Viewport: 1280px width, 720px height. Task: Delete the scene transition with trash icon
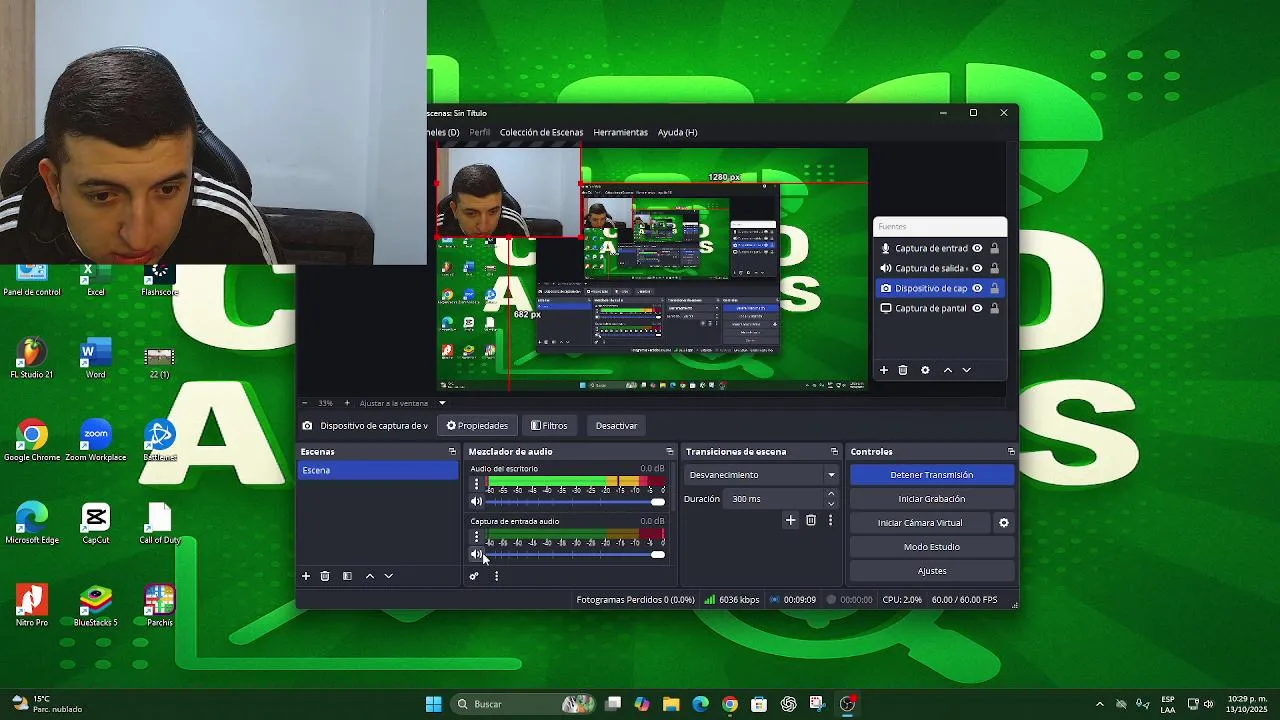click(811, 520)
